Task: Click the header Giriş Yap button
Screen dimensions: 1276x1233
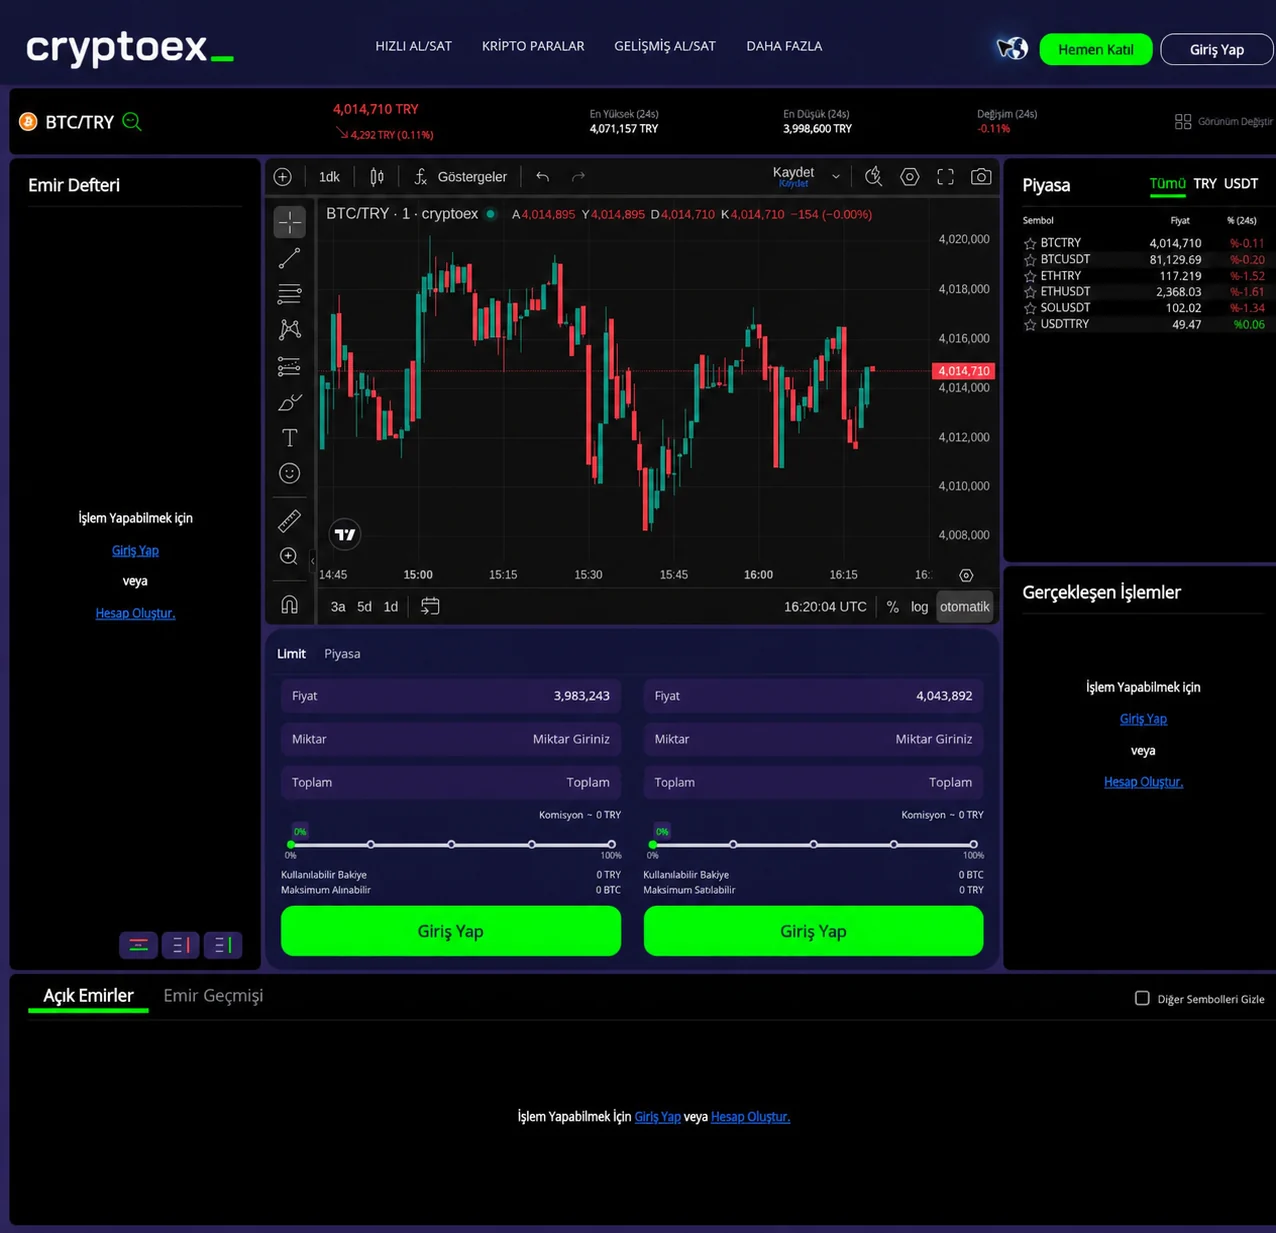Action: 1217,49
